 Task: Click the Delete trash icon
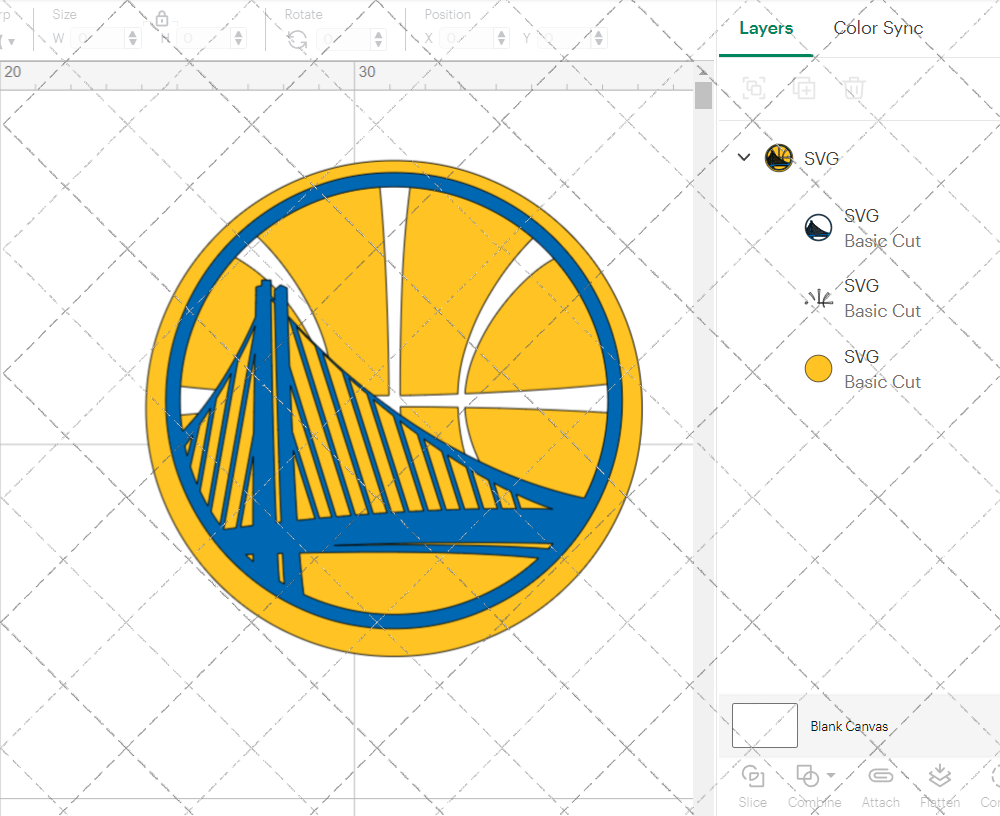[x=854, y=88]
